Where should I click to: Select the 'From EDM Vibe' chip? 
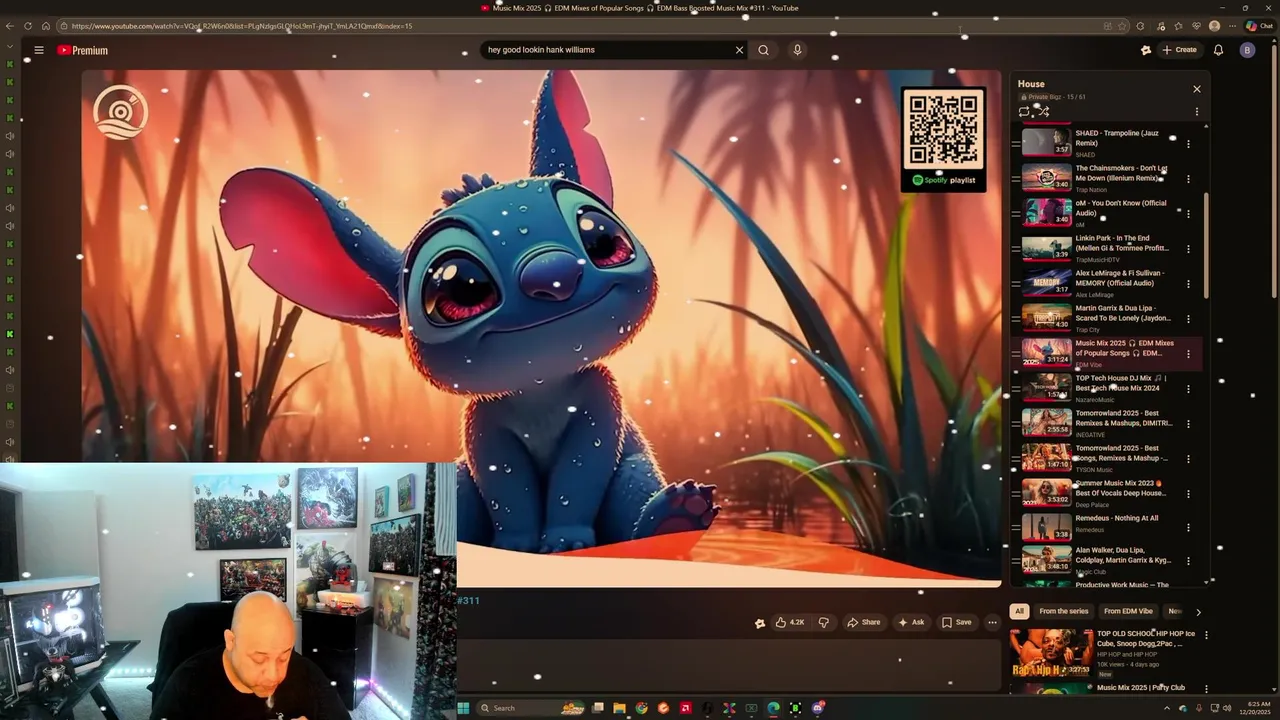(1128, 611)
